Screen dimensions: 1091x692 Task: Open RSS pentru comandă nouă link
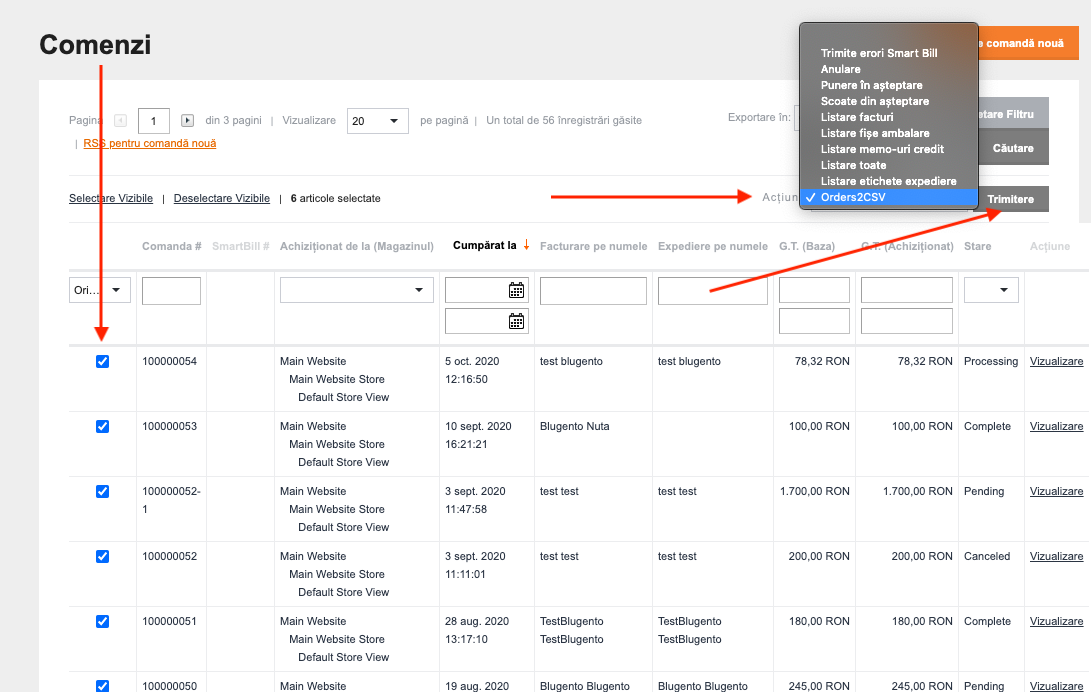click(x=150, y=143)
